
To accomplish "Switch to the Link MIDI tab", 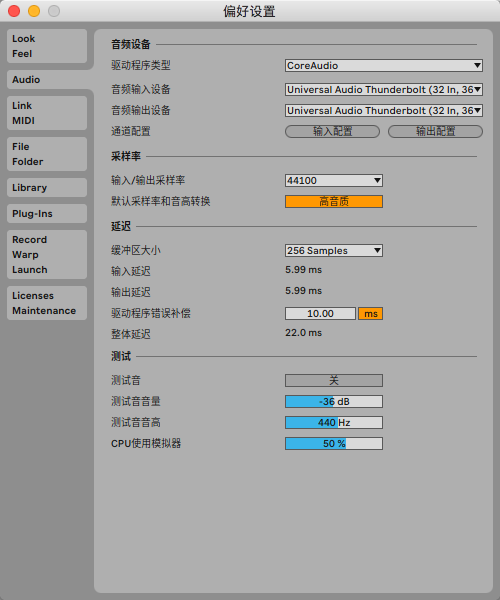I will 47,113.
